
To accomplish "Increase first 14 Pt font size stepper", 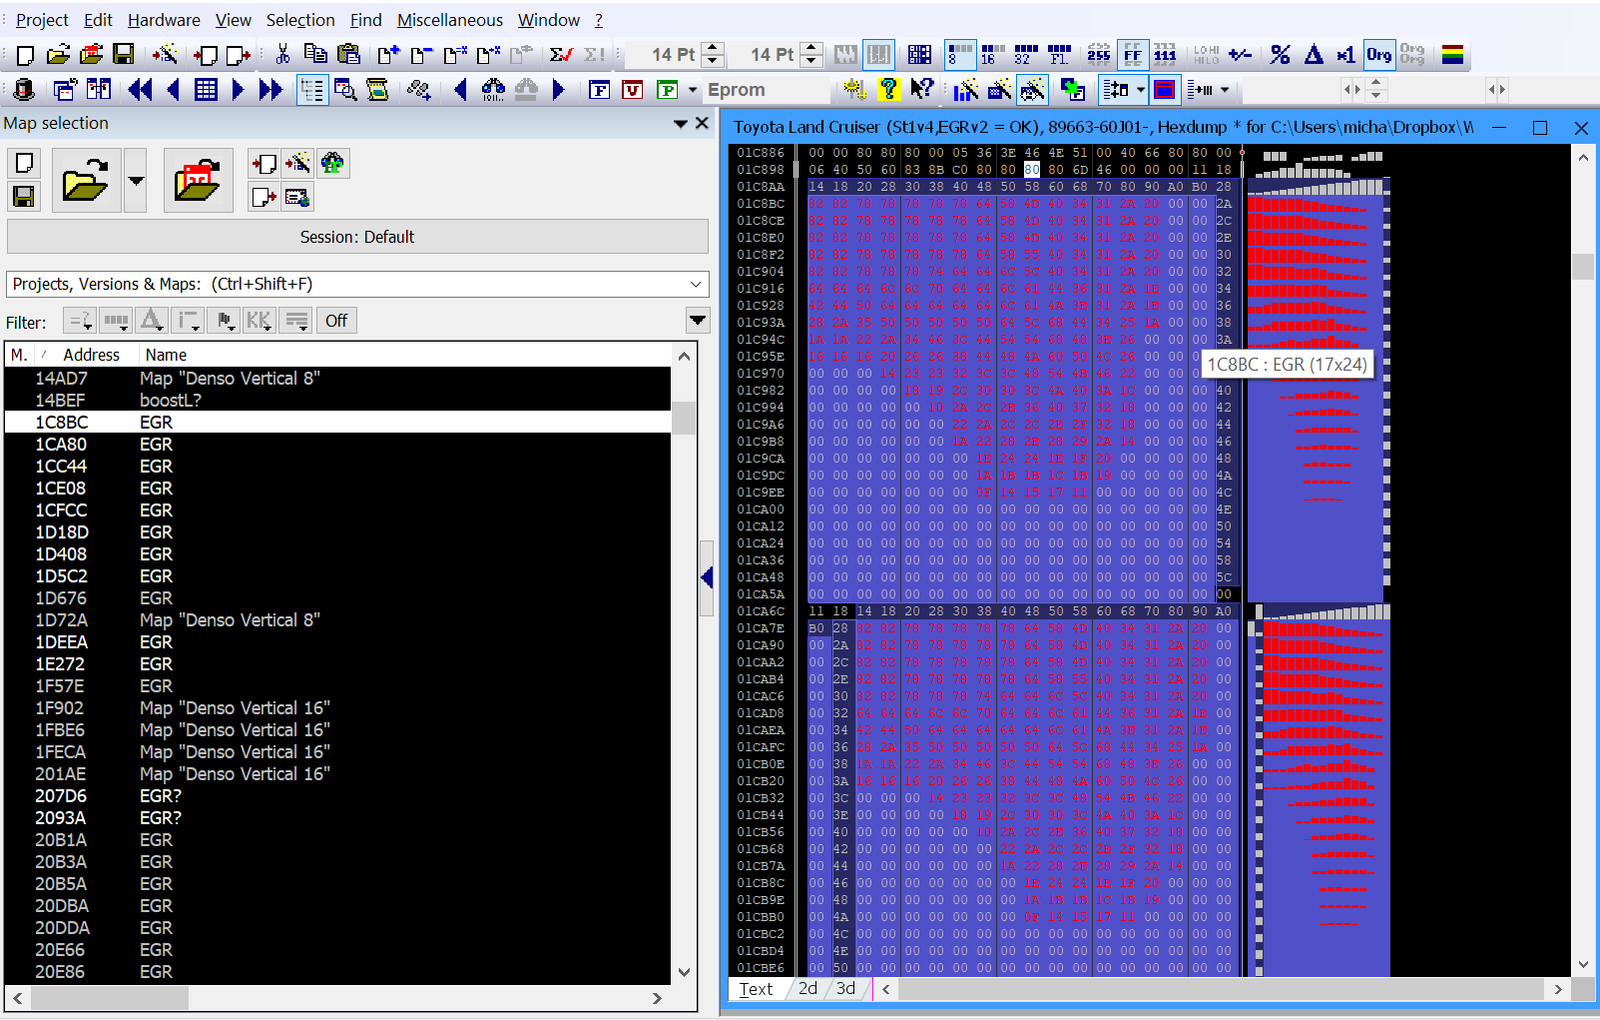I will [x=713, y=48].
